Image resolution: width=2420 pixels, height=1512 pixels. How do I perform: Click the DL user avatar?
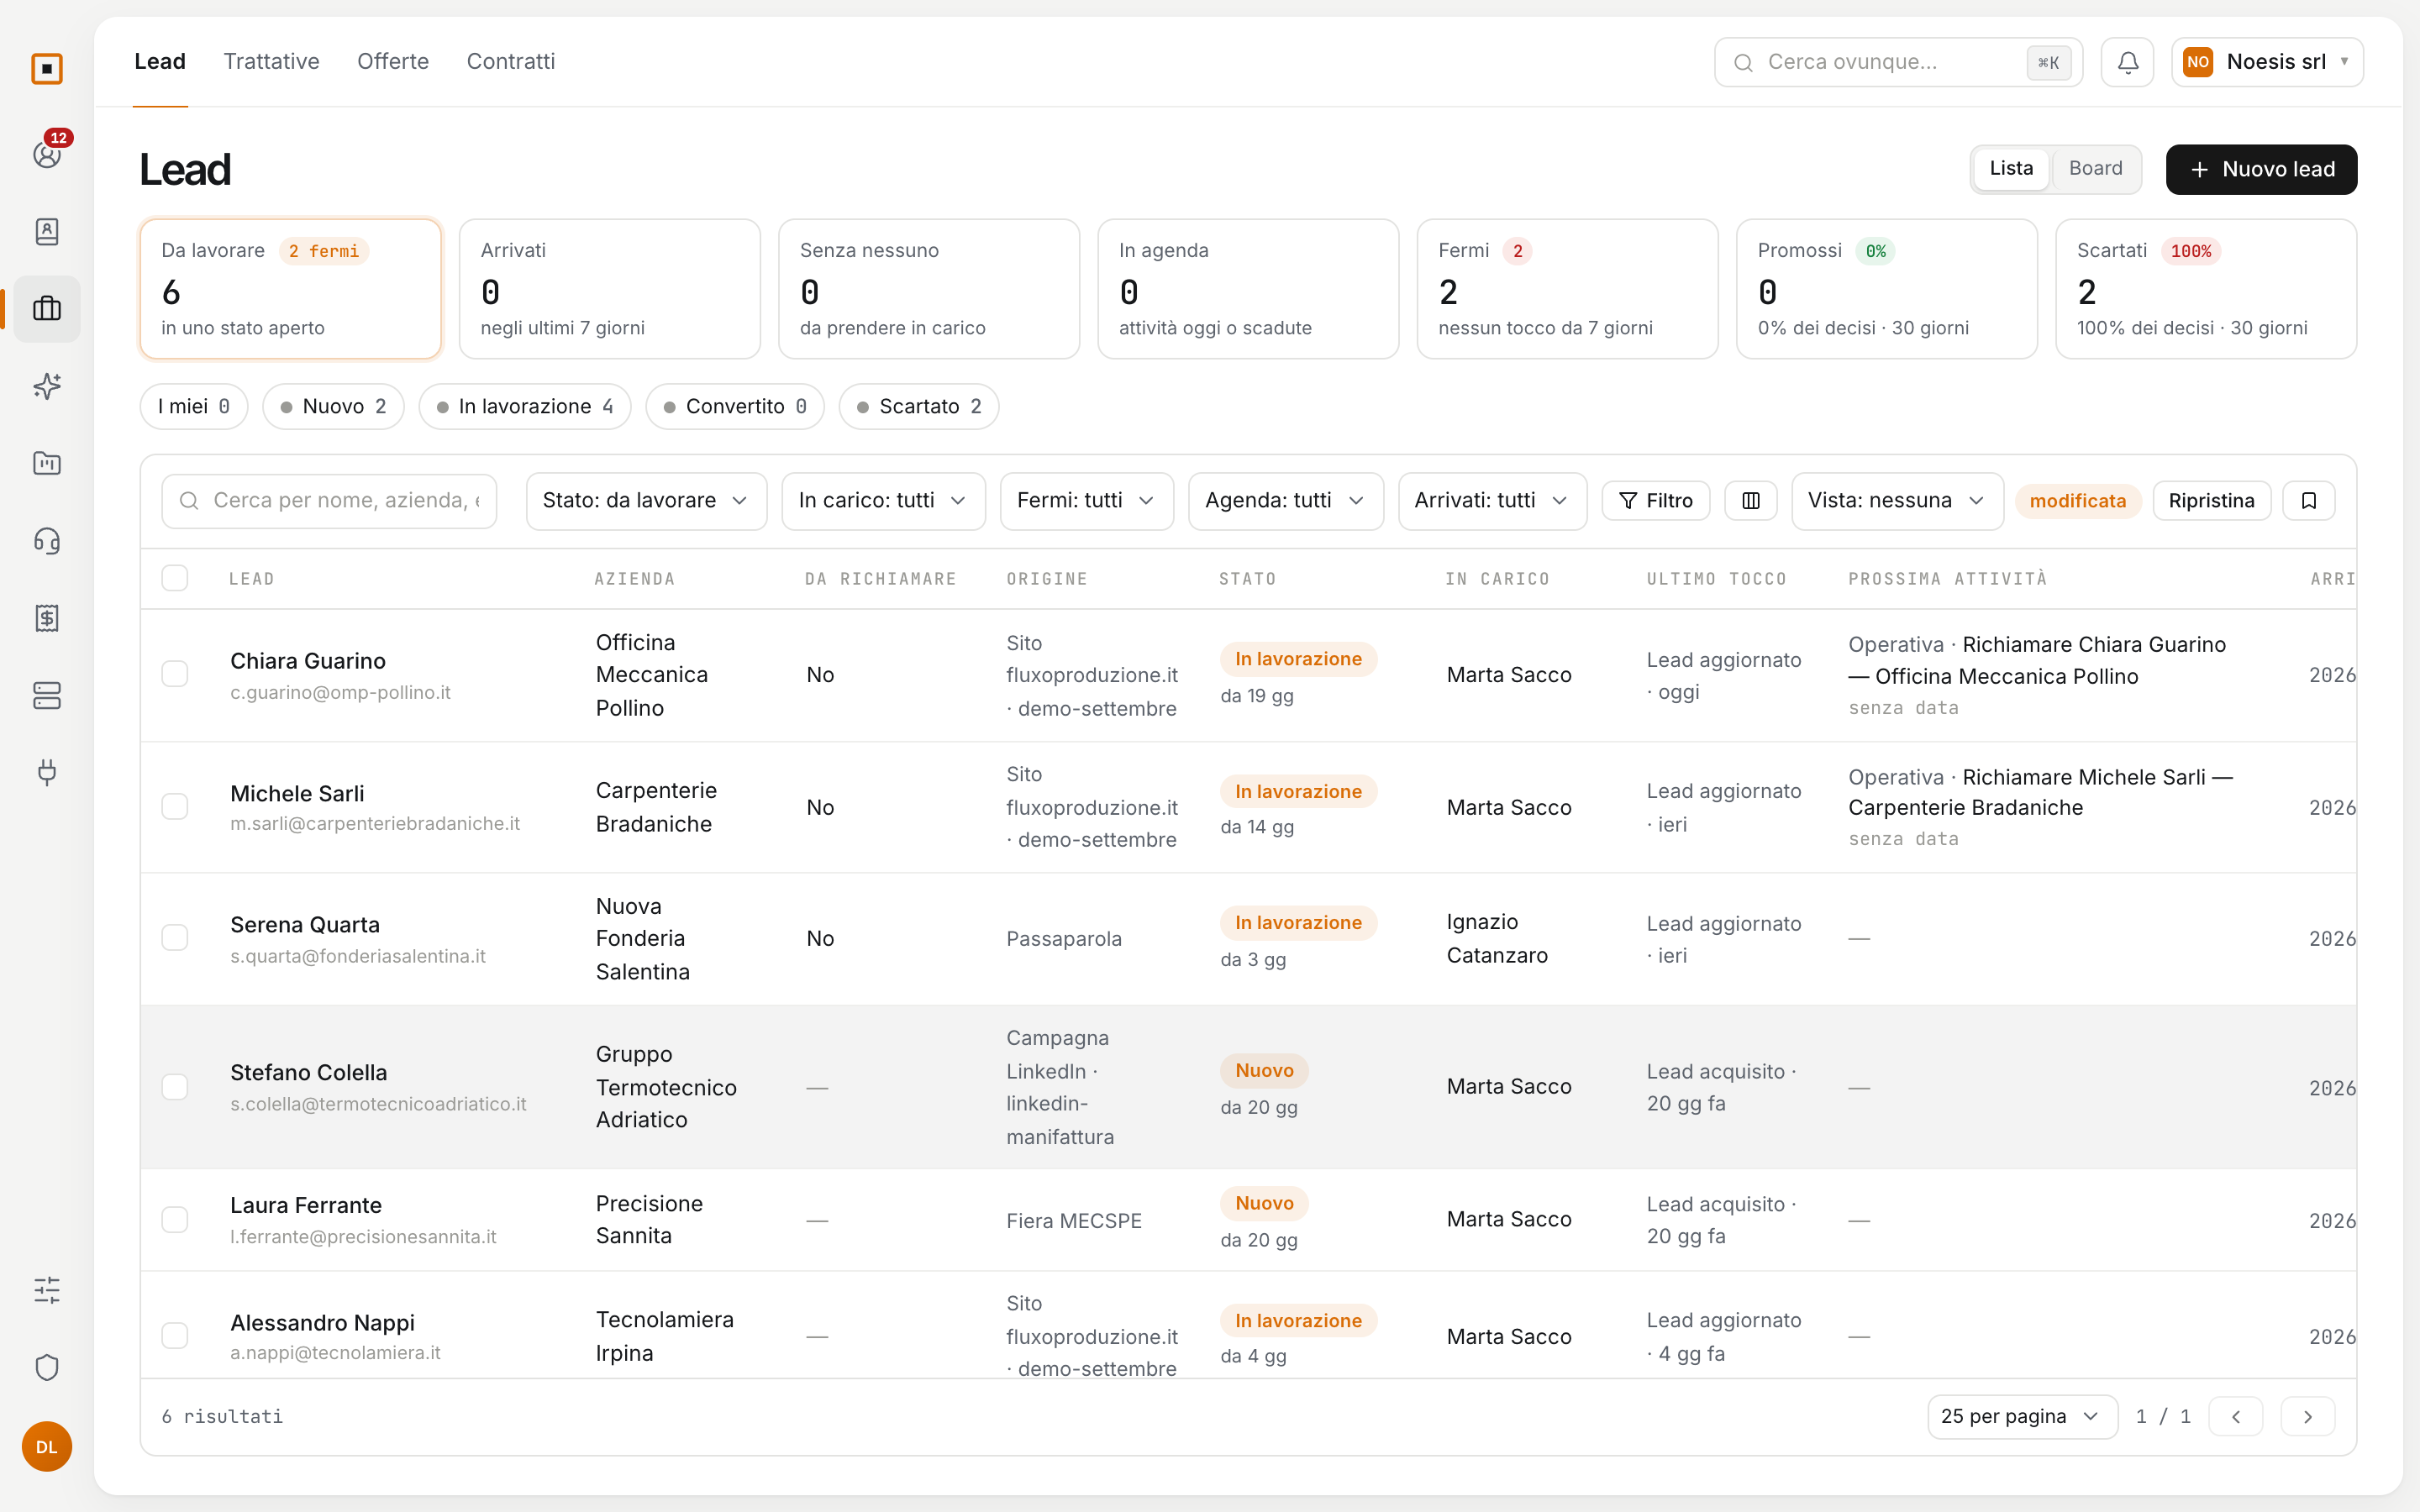coord(47,1447)
